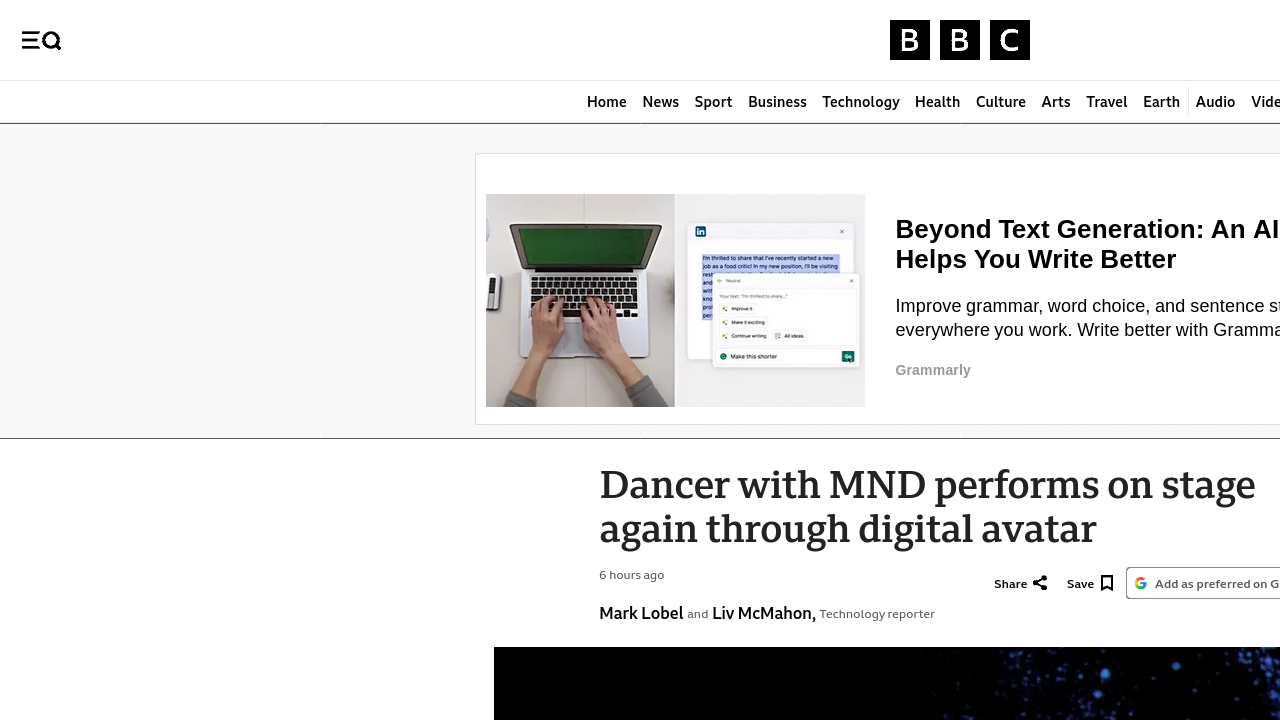Select Audio in the navigation bar
The image size is (1280, 720).
[x=1215, y=102]
